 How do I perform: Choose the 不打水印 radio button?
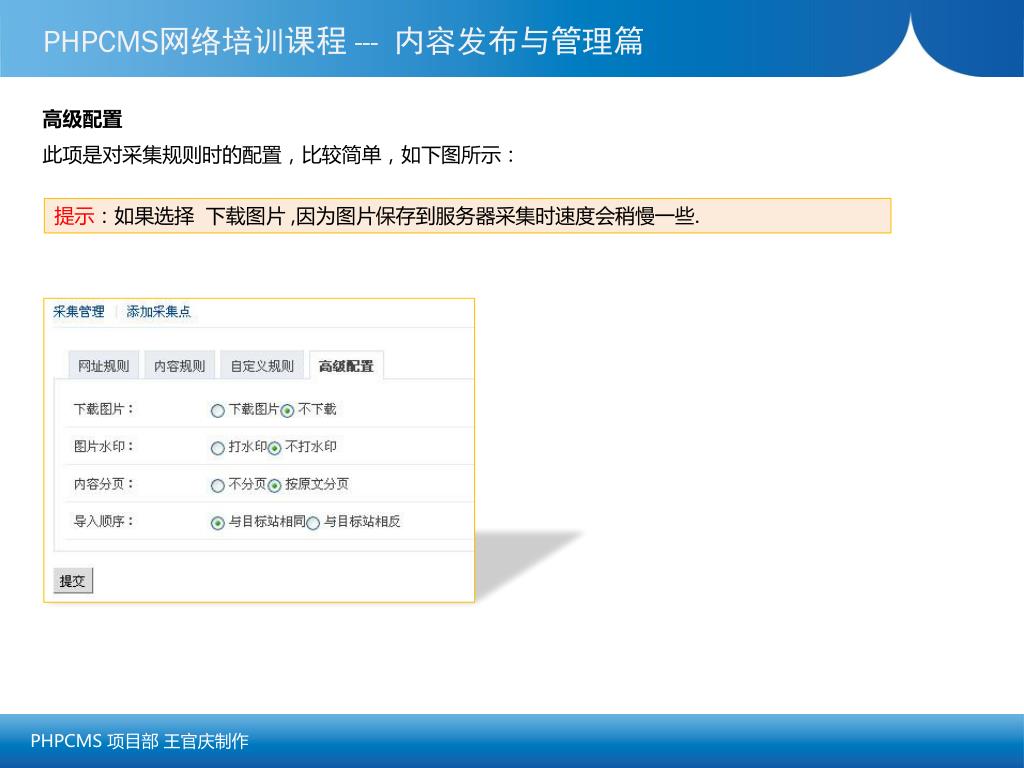coord(274,448)
